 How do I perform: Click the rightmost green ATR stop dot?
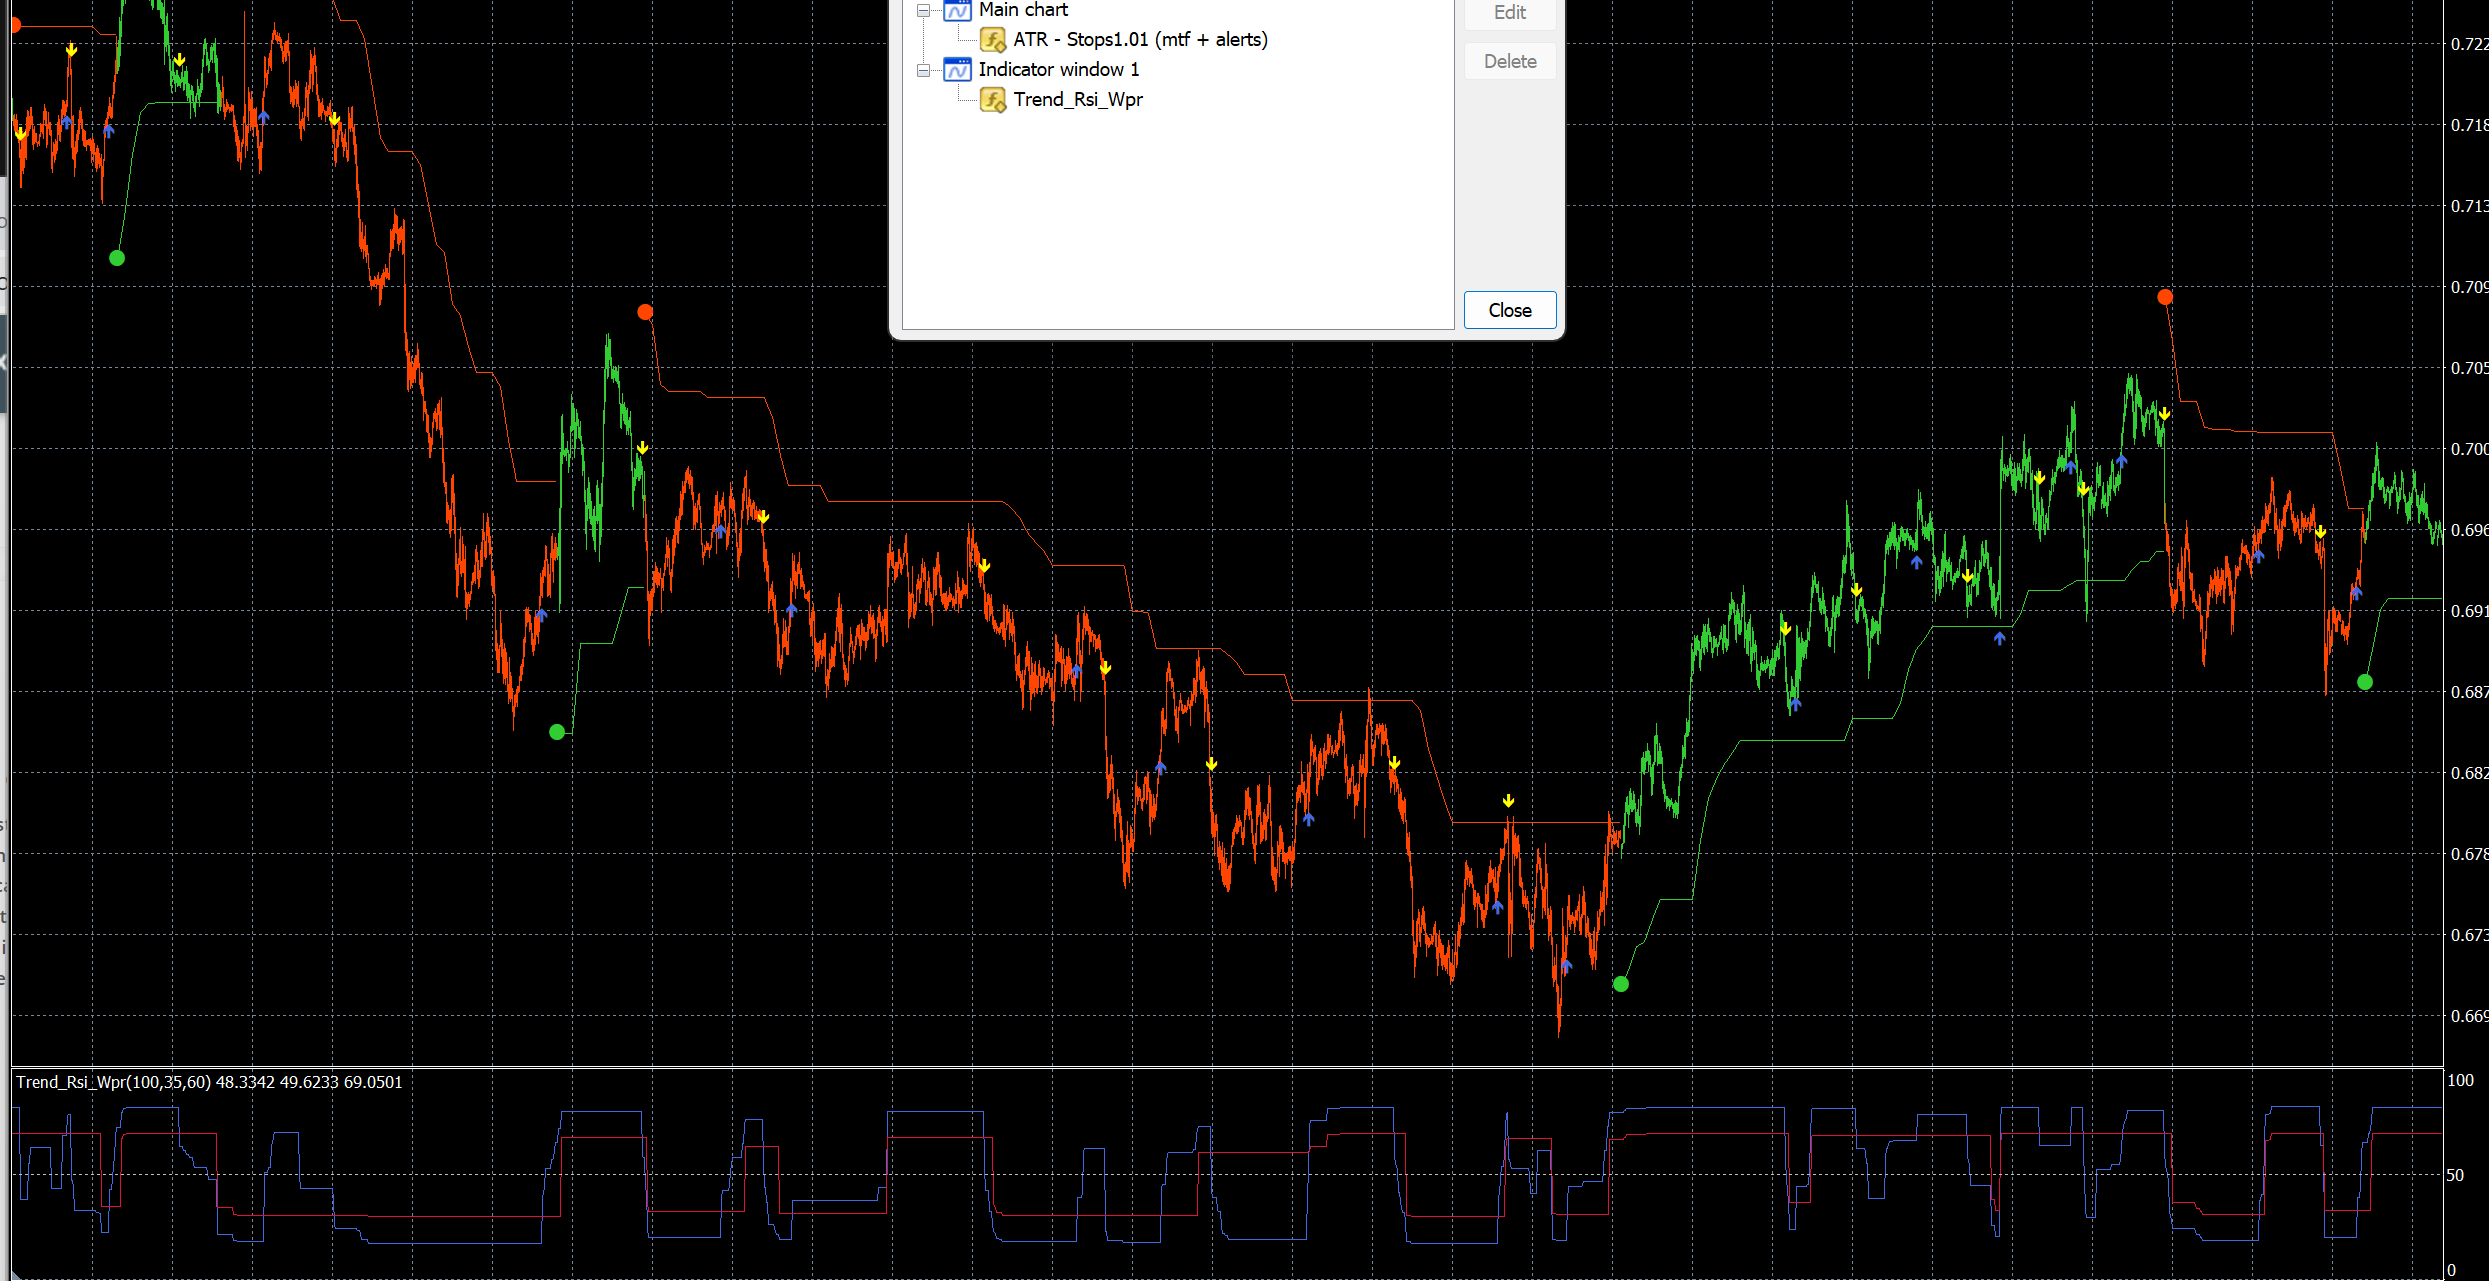point(2364,682)
